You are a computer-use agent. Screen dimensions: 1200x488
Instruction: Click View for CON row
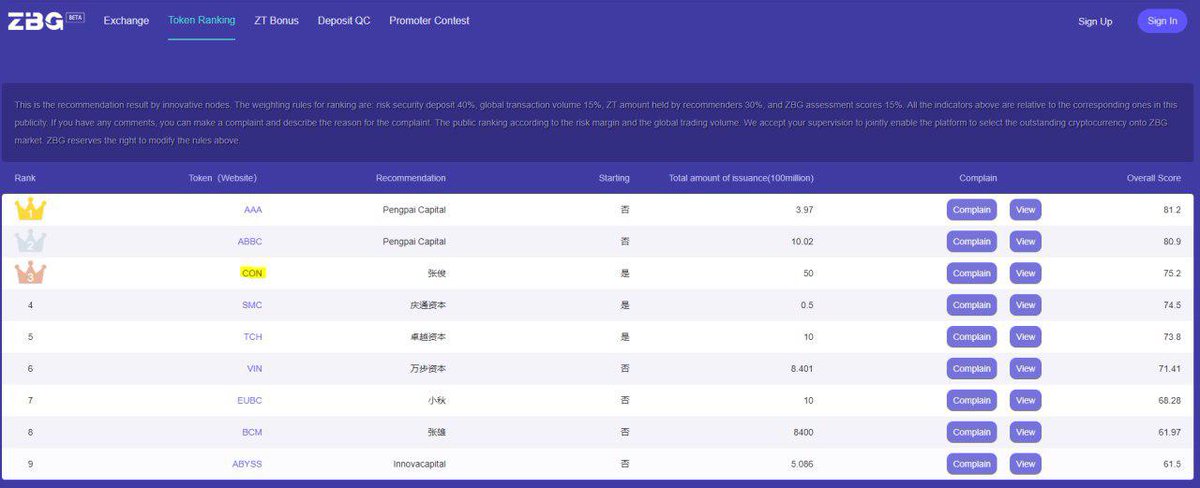point(1025,273)
